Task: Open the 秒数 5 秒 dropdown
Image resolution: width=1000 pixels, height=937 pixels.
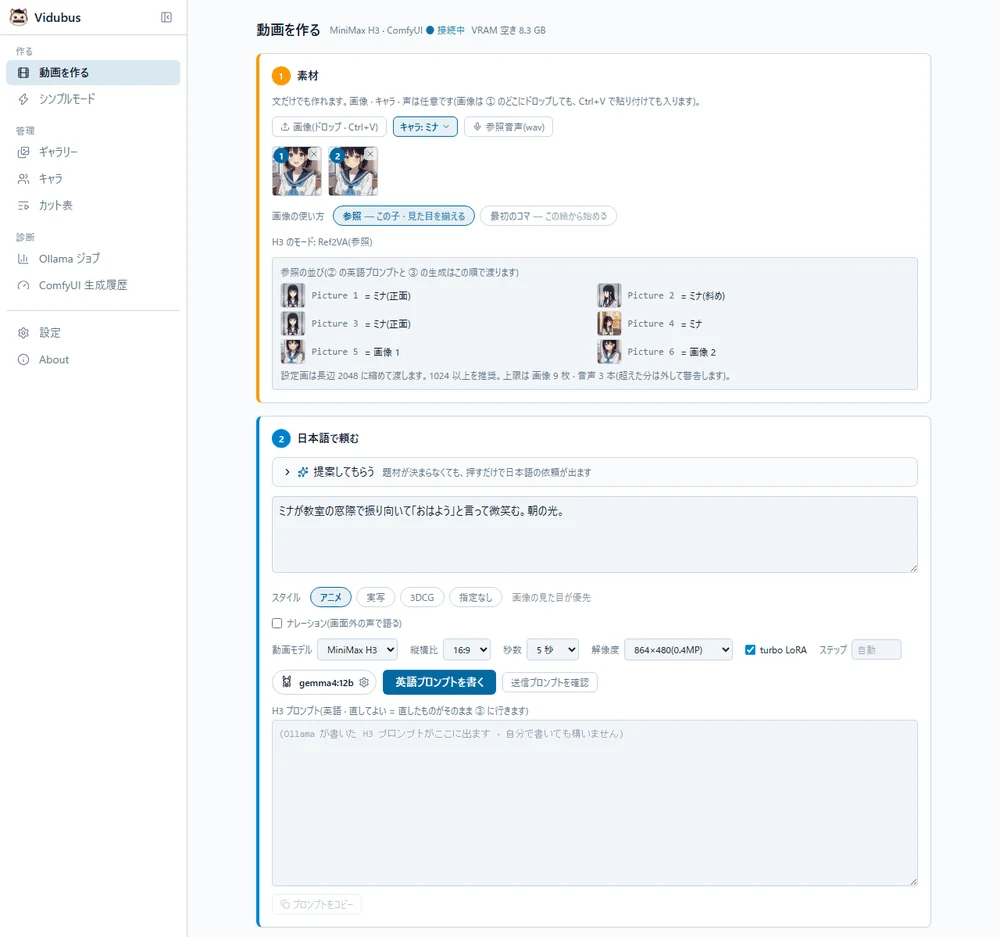Action: click(x=553, y=650)
